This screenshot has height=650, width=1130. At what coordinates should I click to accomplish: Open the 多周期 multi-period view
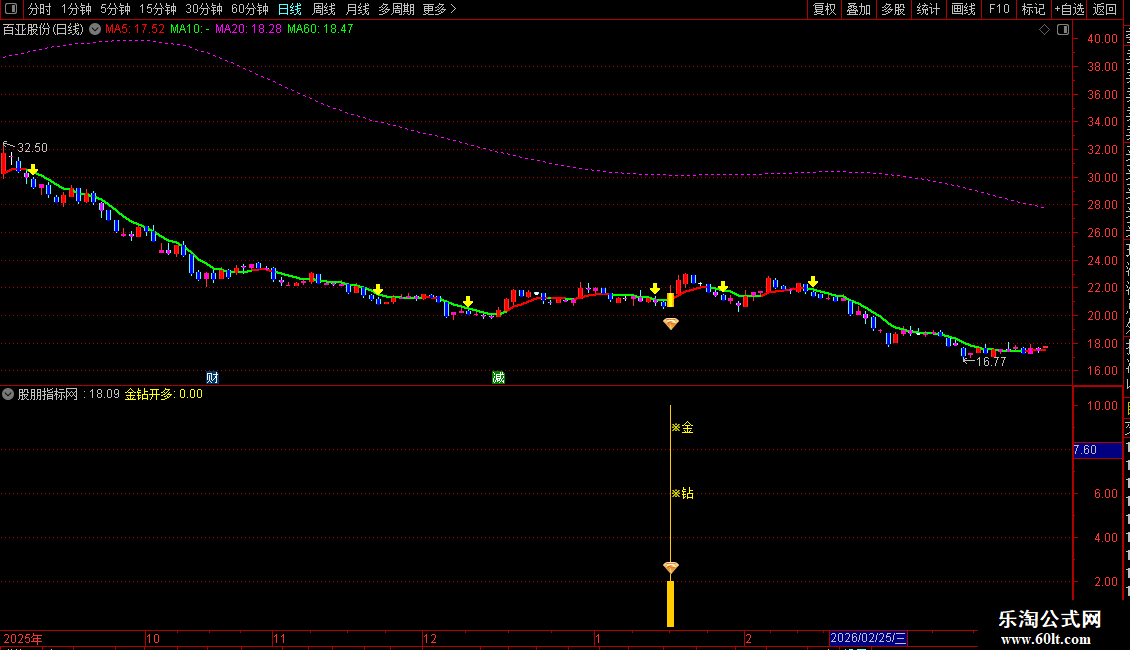click(x=396, y=9)
